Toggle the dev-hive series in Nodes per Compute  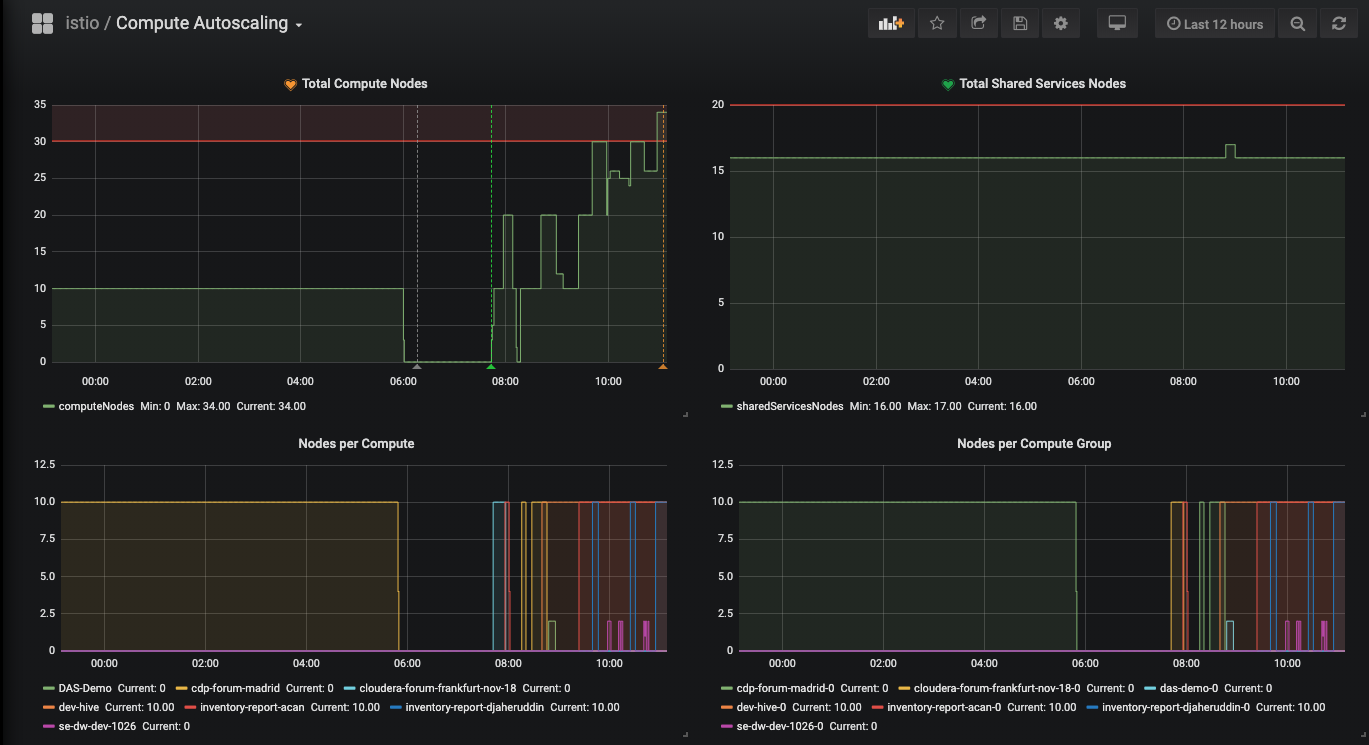click(81, 707)
